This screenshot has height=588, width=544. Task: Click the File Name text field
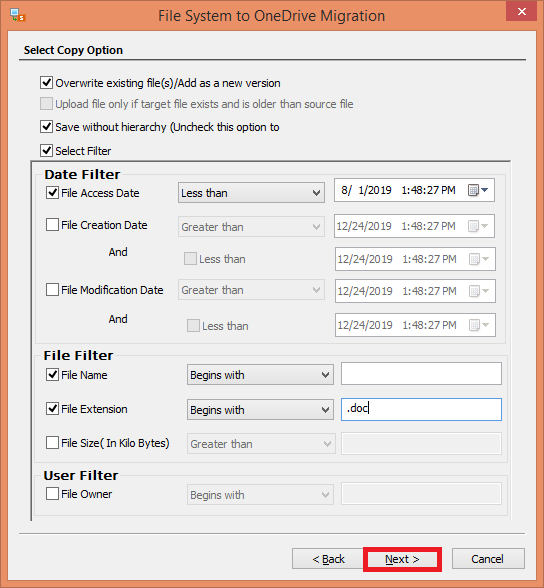(421, 374)
